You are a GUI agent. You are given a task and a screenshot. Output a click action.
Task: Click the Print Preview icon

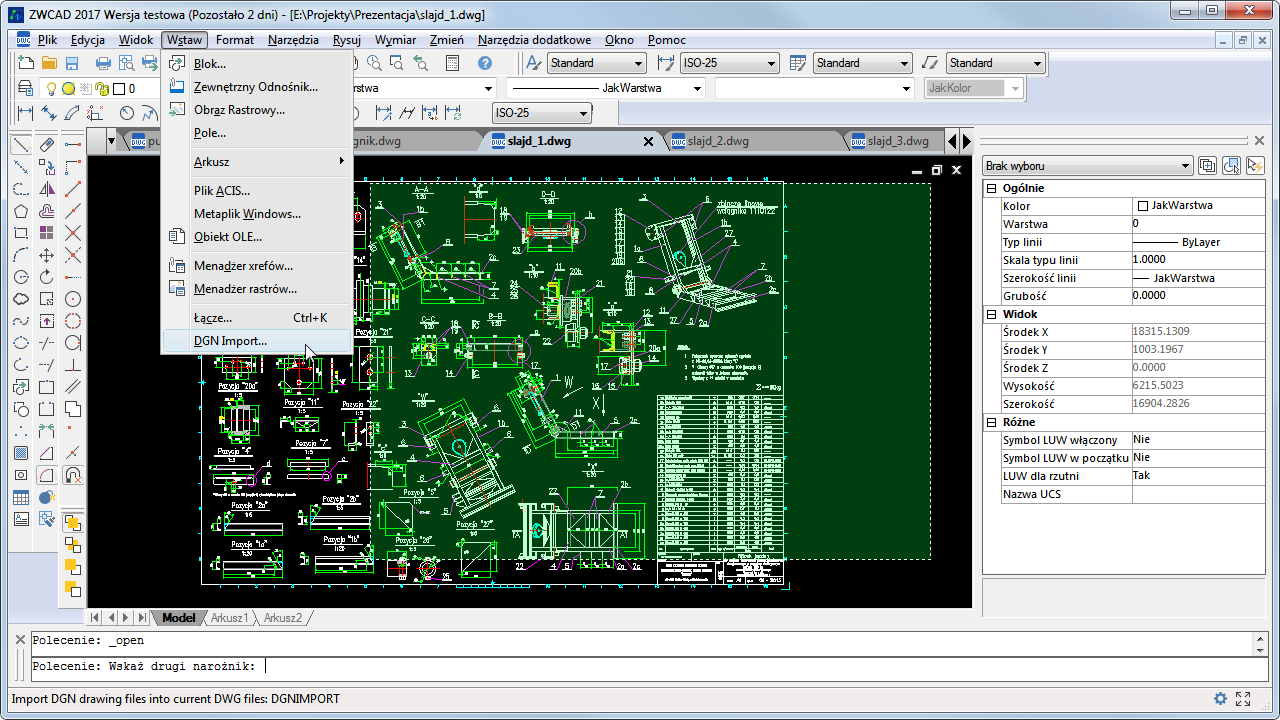(x=125, y=63)
